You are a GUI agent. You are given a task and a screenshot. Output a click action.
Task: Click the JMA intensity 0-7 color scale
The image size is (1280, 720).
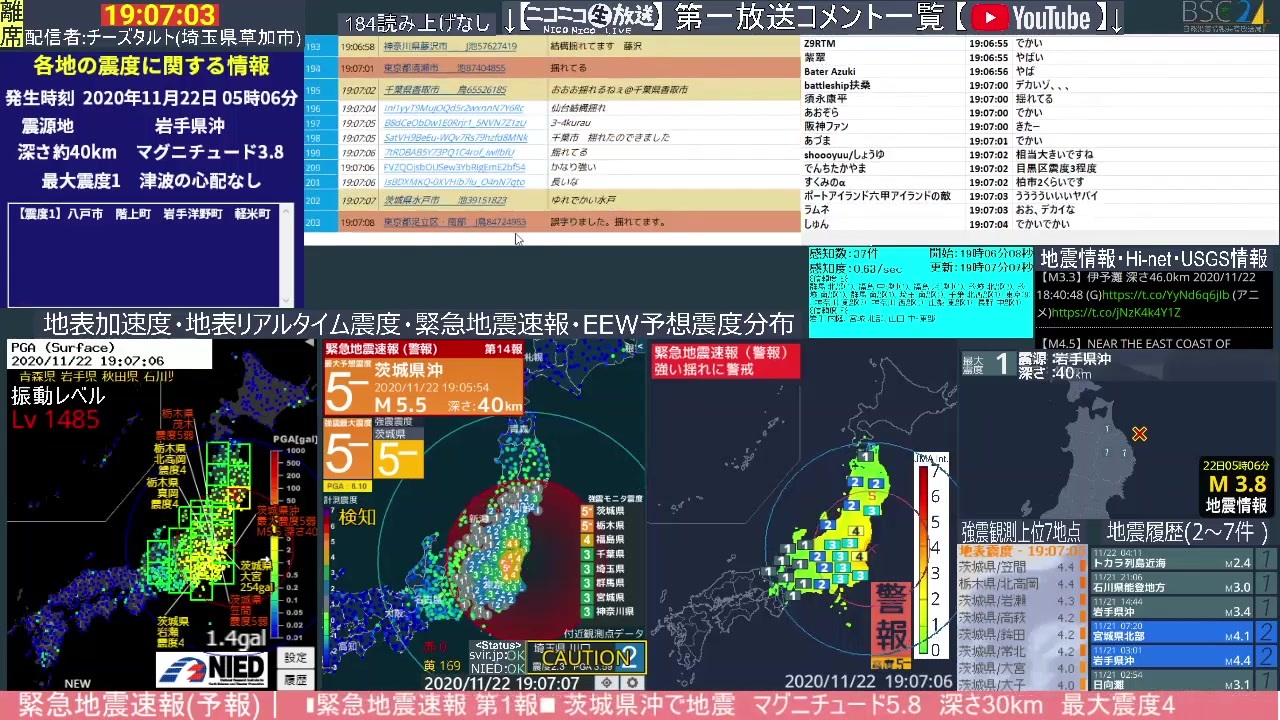(924, 561)
